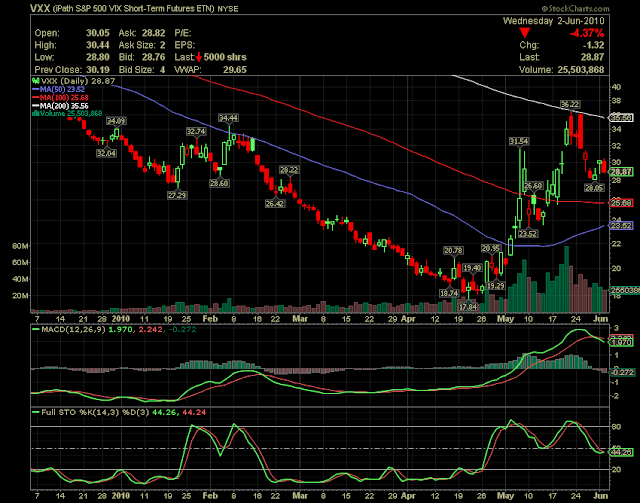Click the StockCharts.com watermark text
Screen dimensions: 640x503
[576, 9]
